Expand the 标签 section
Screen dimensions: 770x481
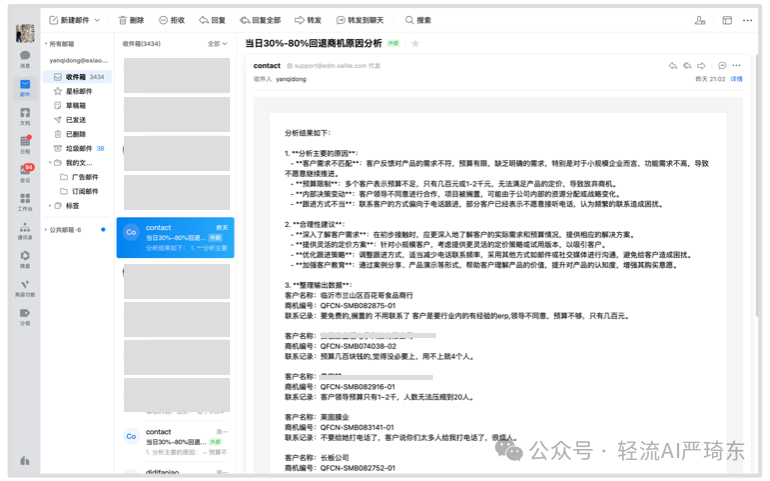click(x=50, y=205)
